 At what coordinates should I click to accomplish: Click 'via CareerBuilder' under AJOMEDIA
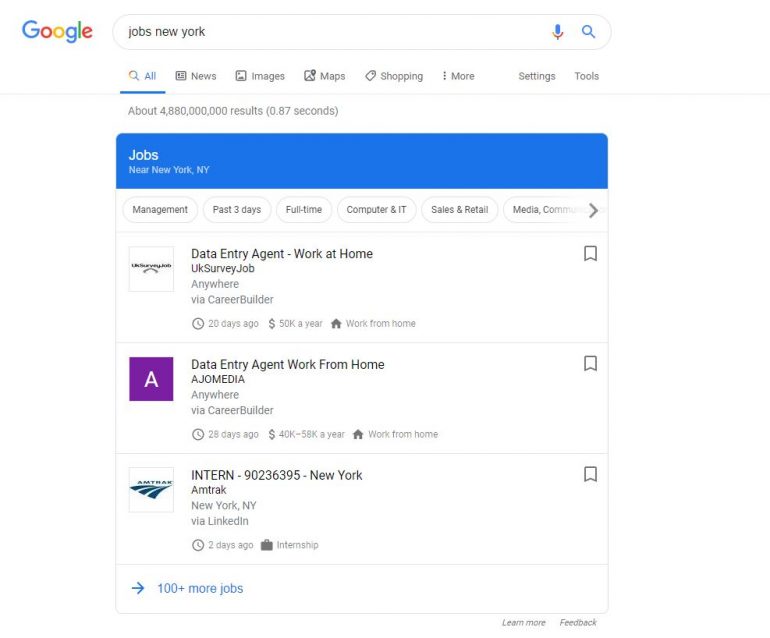tap(232, 410)
